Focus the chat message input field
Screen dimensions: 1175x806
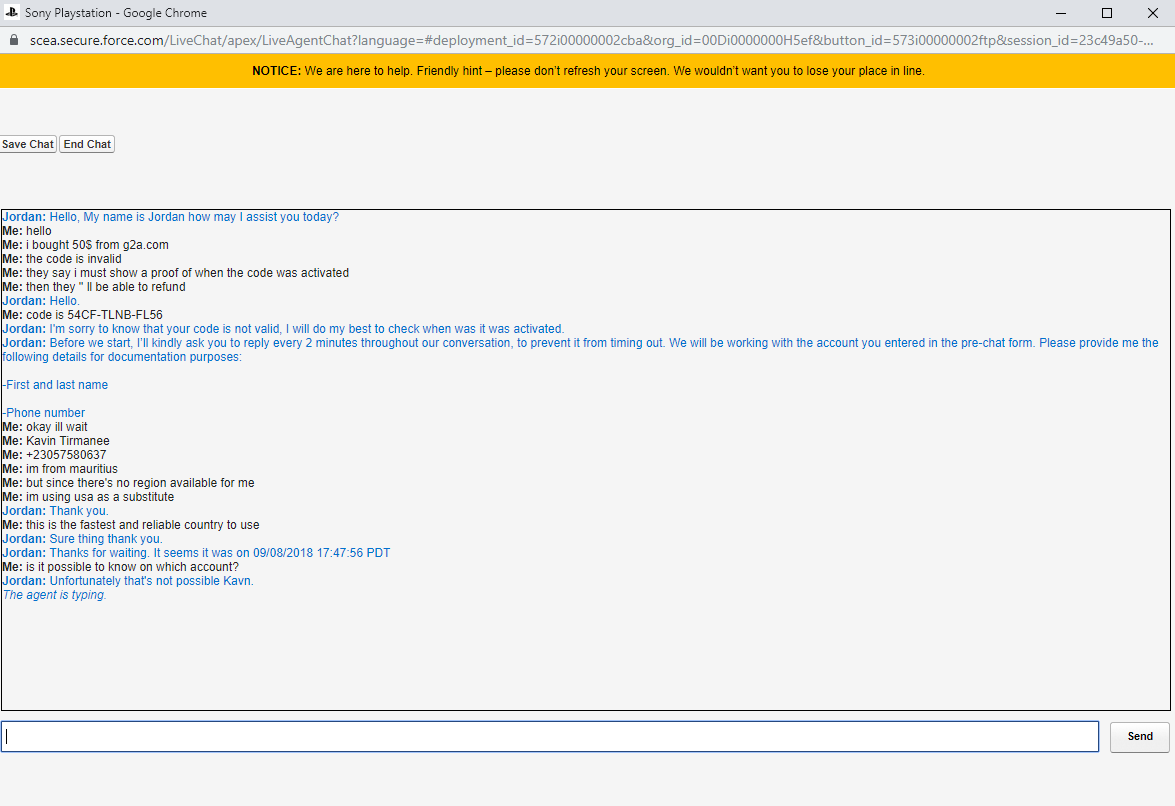tap(550, 736)
